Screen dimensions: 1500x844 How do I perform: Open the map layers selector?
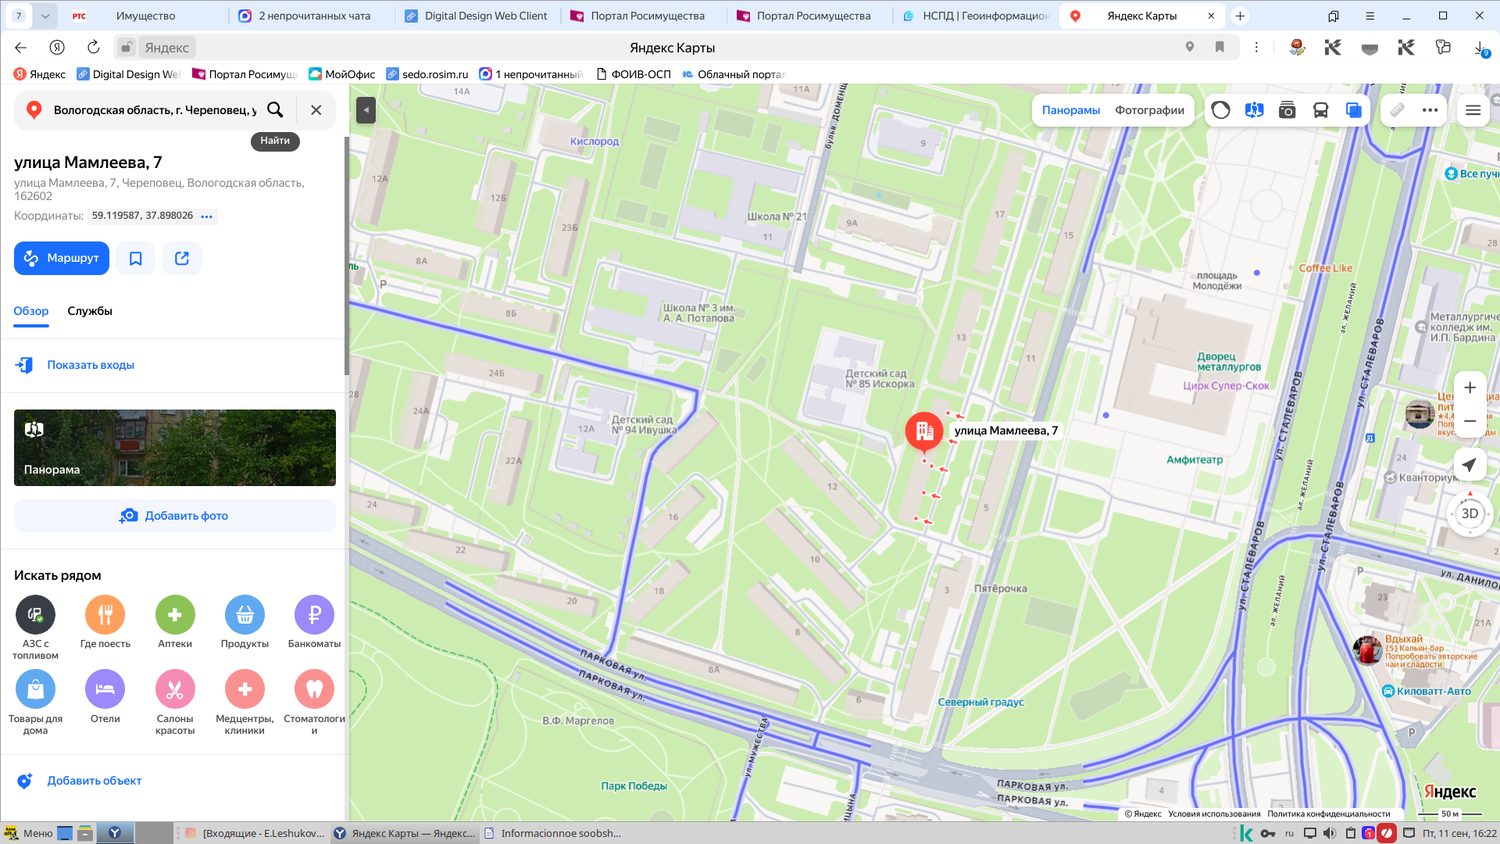coord(1353,110)
